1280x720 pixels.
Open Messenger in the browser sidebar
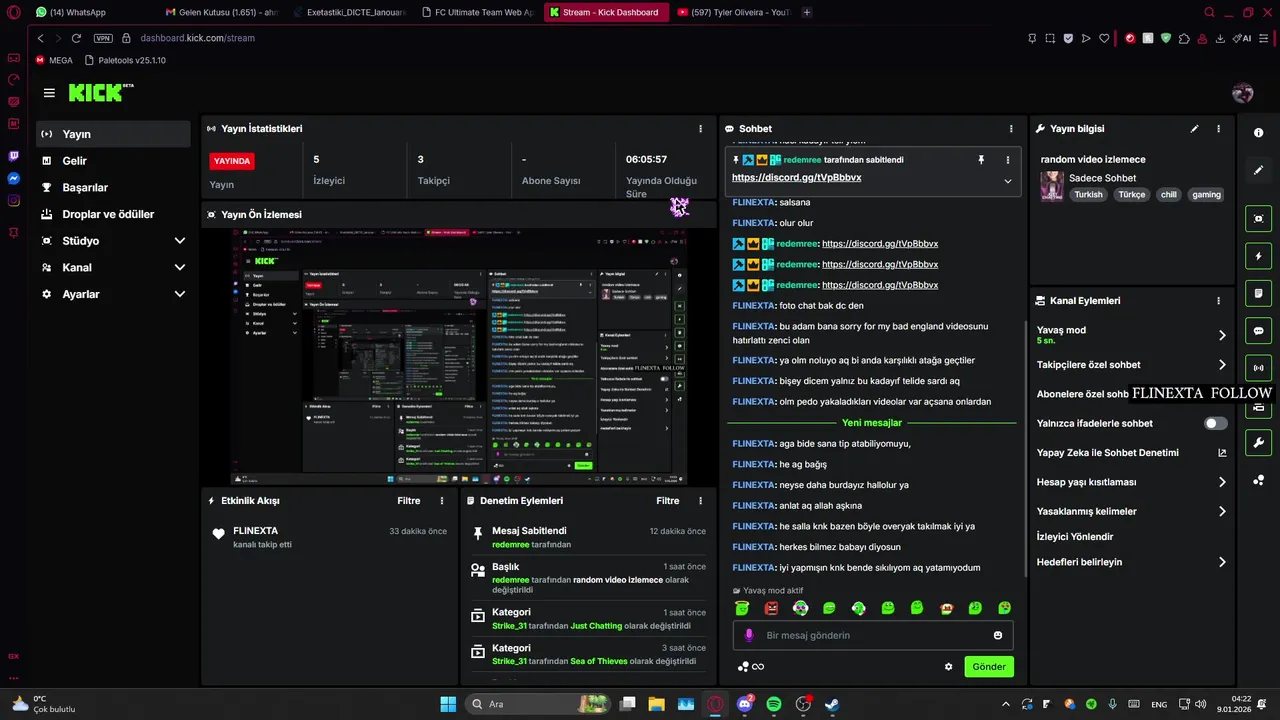tap(13, 178)
